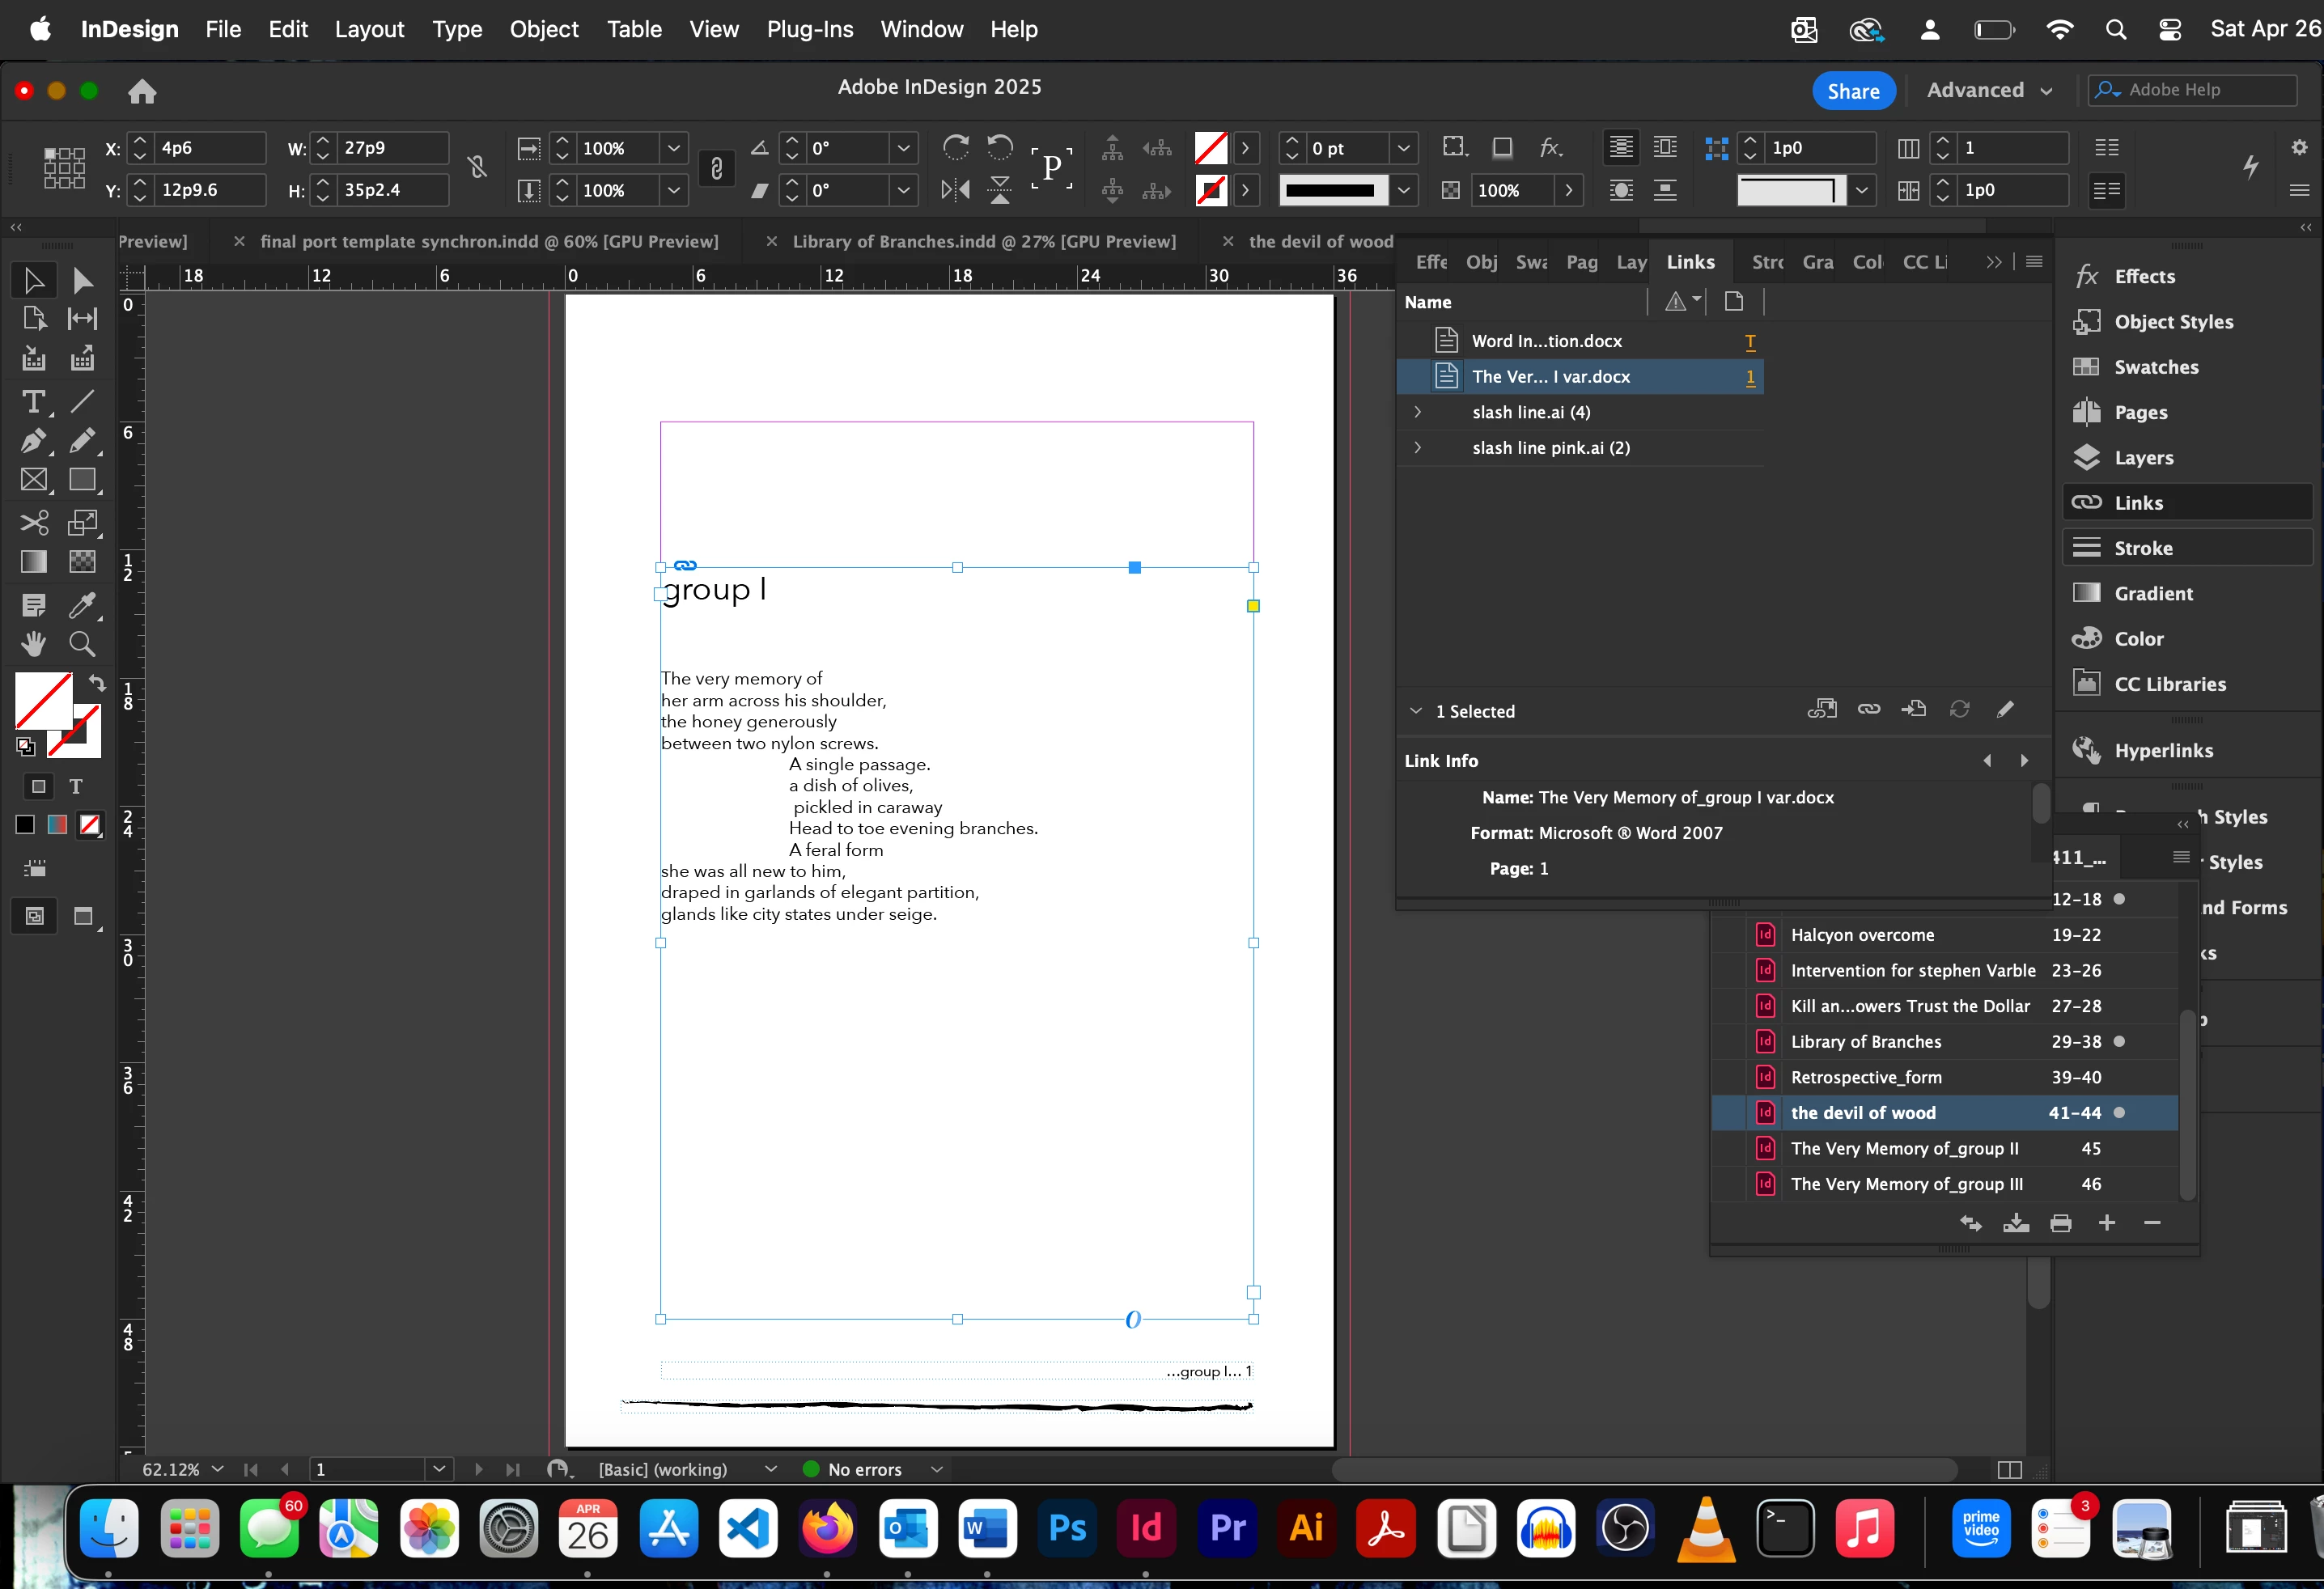Click the Share button
This screenshot has height=1589, width=2324.
click(x=1853, y=90)
